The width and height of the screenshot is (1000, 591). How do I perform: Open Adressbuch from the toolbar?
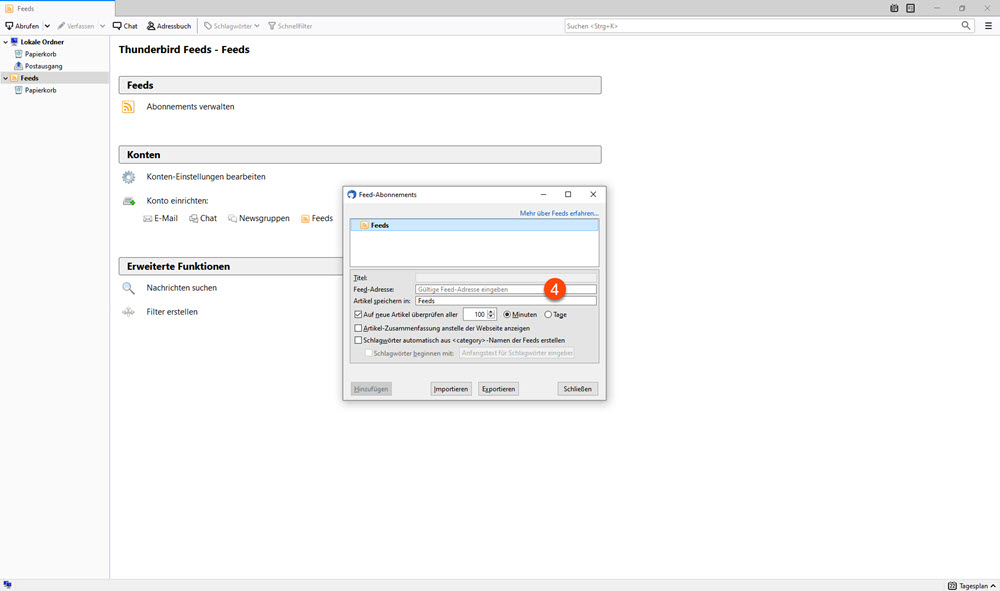tap(169, 26)
